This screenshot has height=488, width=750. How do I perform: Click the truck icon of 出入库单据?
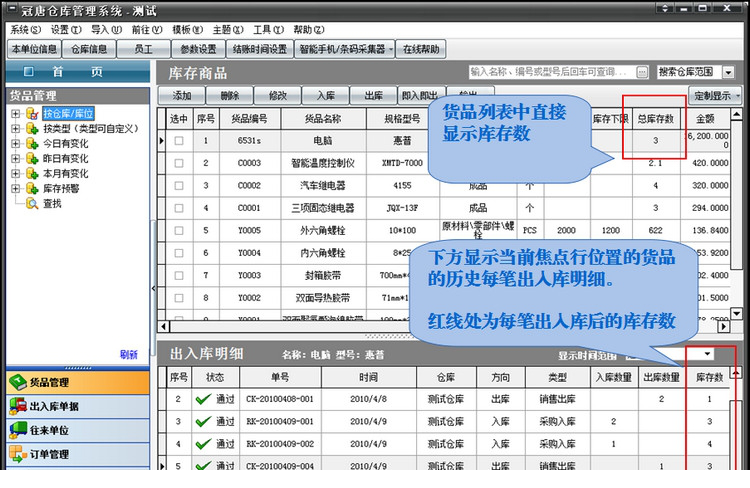coord(18,406)
